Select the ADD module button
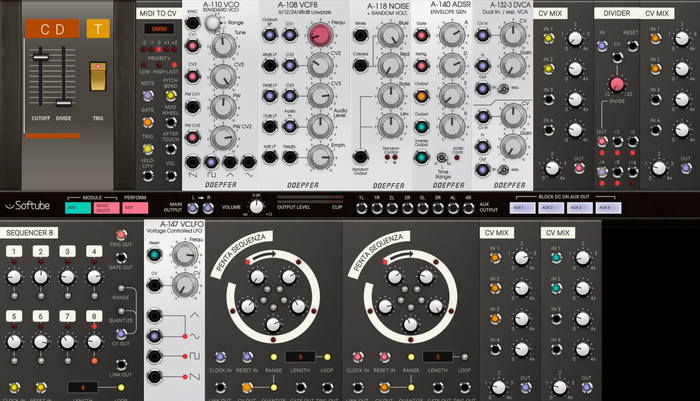The height and width of the screenshot is (401, 700). point(76,208)
